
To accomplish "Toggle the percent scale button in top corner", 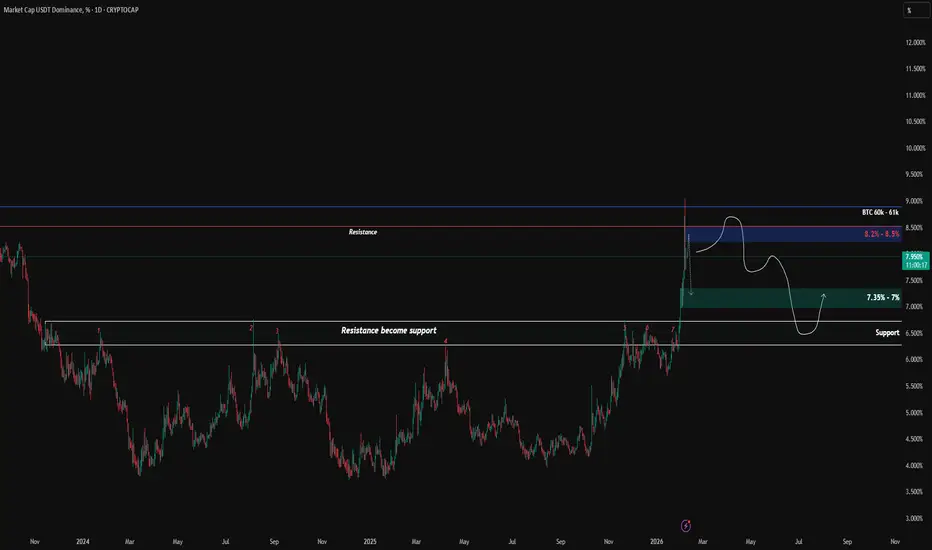I will tap(916, 10).
